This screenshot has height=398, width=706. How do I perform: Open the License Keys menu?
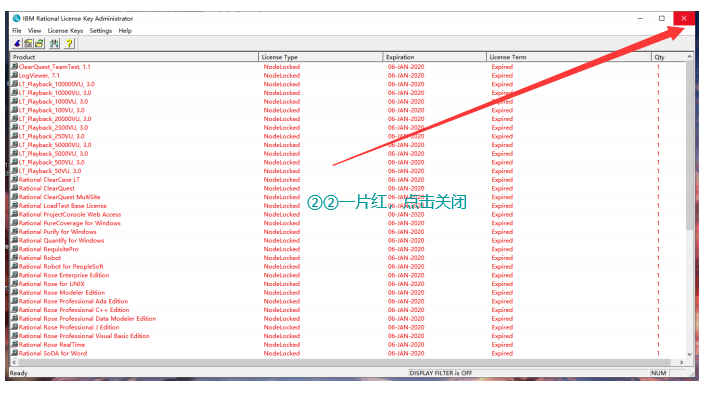tap(65, 31)
